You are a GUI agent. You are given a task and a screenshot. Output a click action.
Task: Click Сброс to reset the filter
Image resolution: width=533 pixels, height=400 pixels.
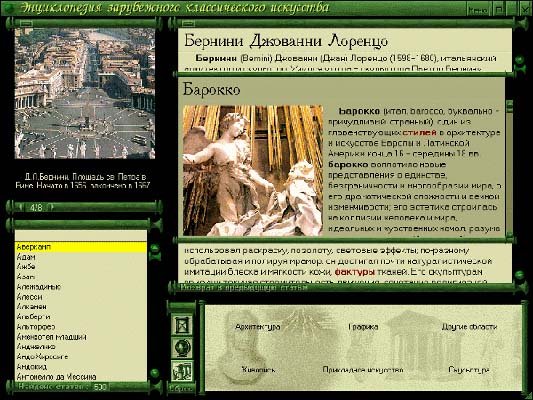point(181,388)
